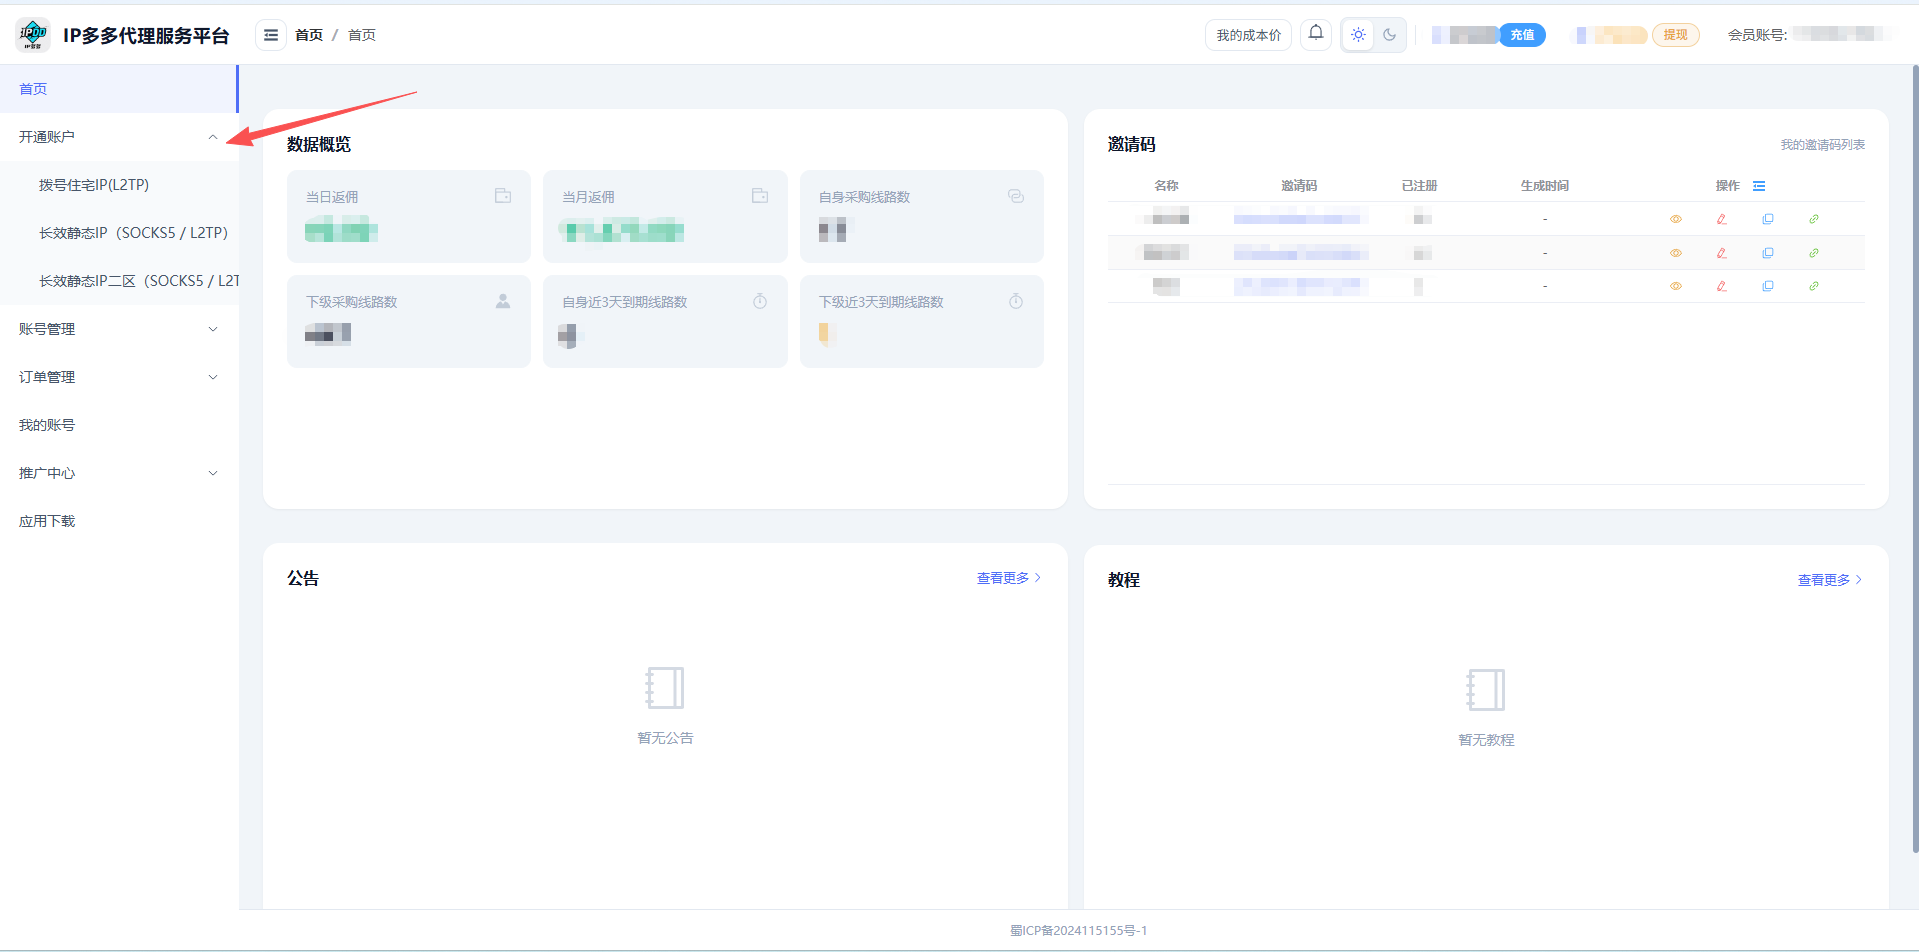Image resolution: width=1919 pixels, height=952 pixels.
Task: Click the 邀请码 column header
Action: (x=1299, y=186)
